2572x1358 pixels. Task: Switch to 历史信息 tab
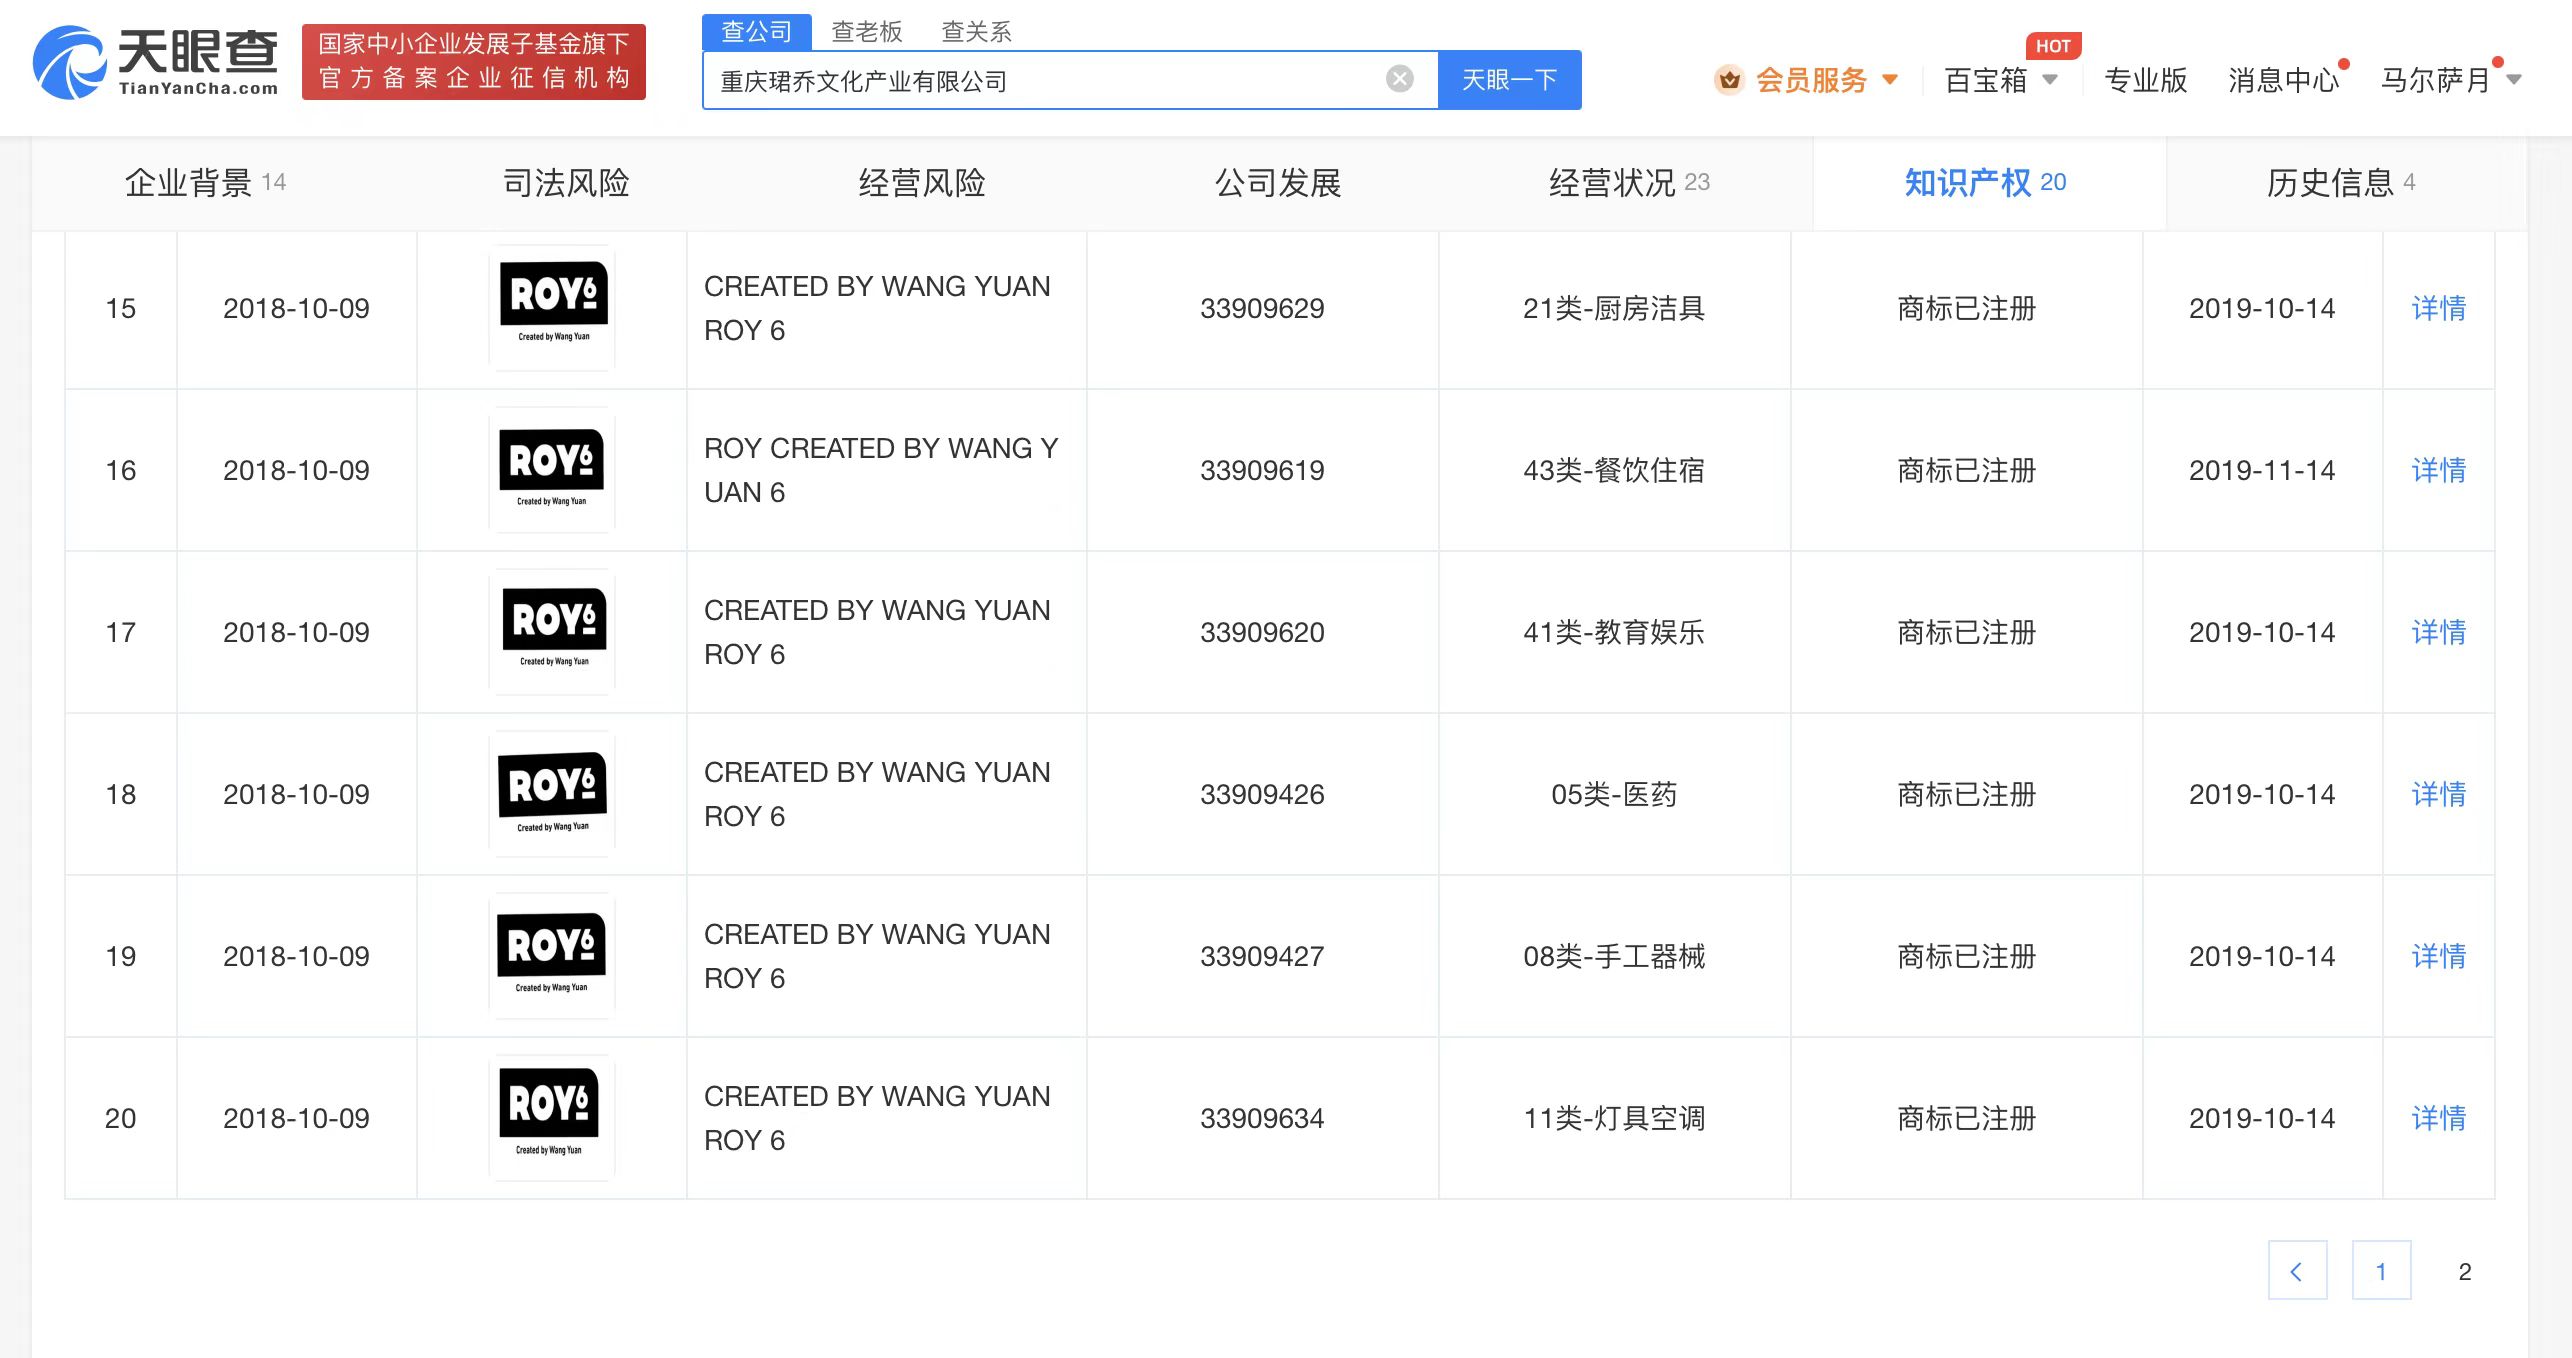coord(2341,183)
